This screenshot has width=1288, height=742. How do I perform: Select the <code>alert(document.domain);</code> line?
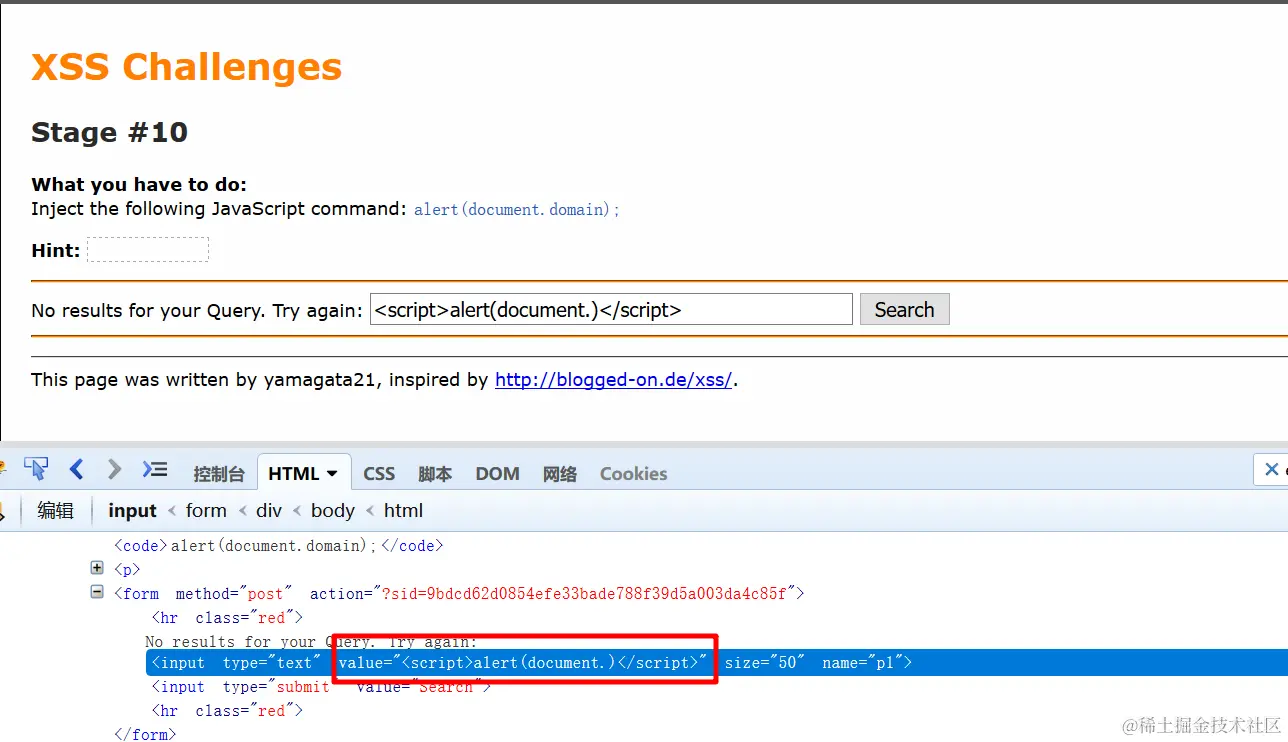[278, 546]
